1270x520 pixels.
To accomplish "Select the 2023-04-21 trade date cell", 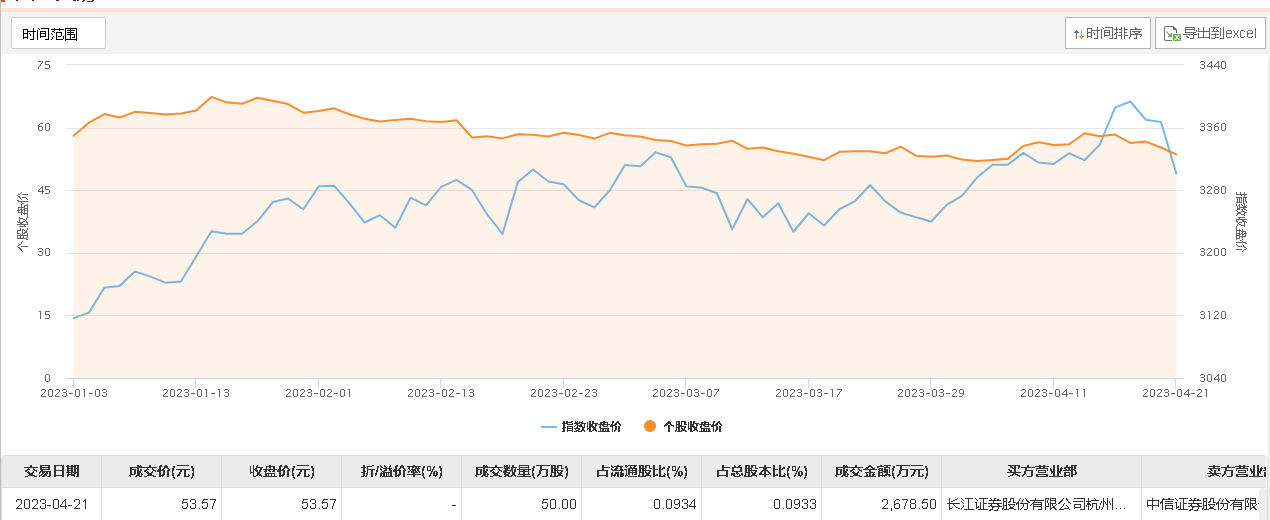I will 51,504.
